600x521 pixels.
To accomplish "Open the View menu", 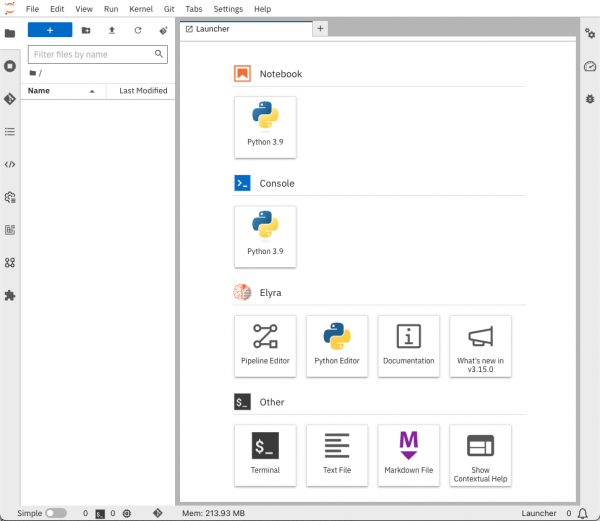I will tap(84, 9).
